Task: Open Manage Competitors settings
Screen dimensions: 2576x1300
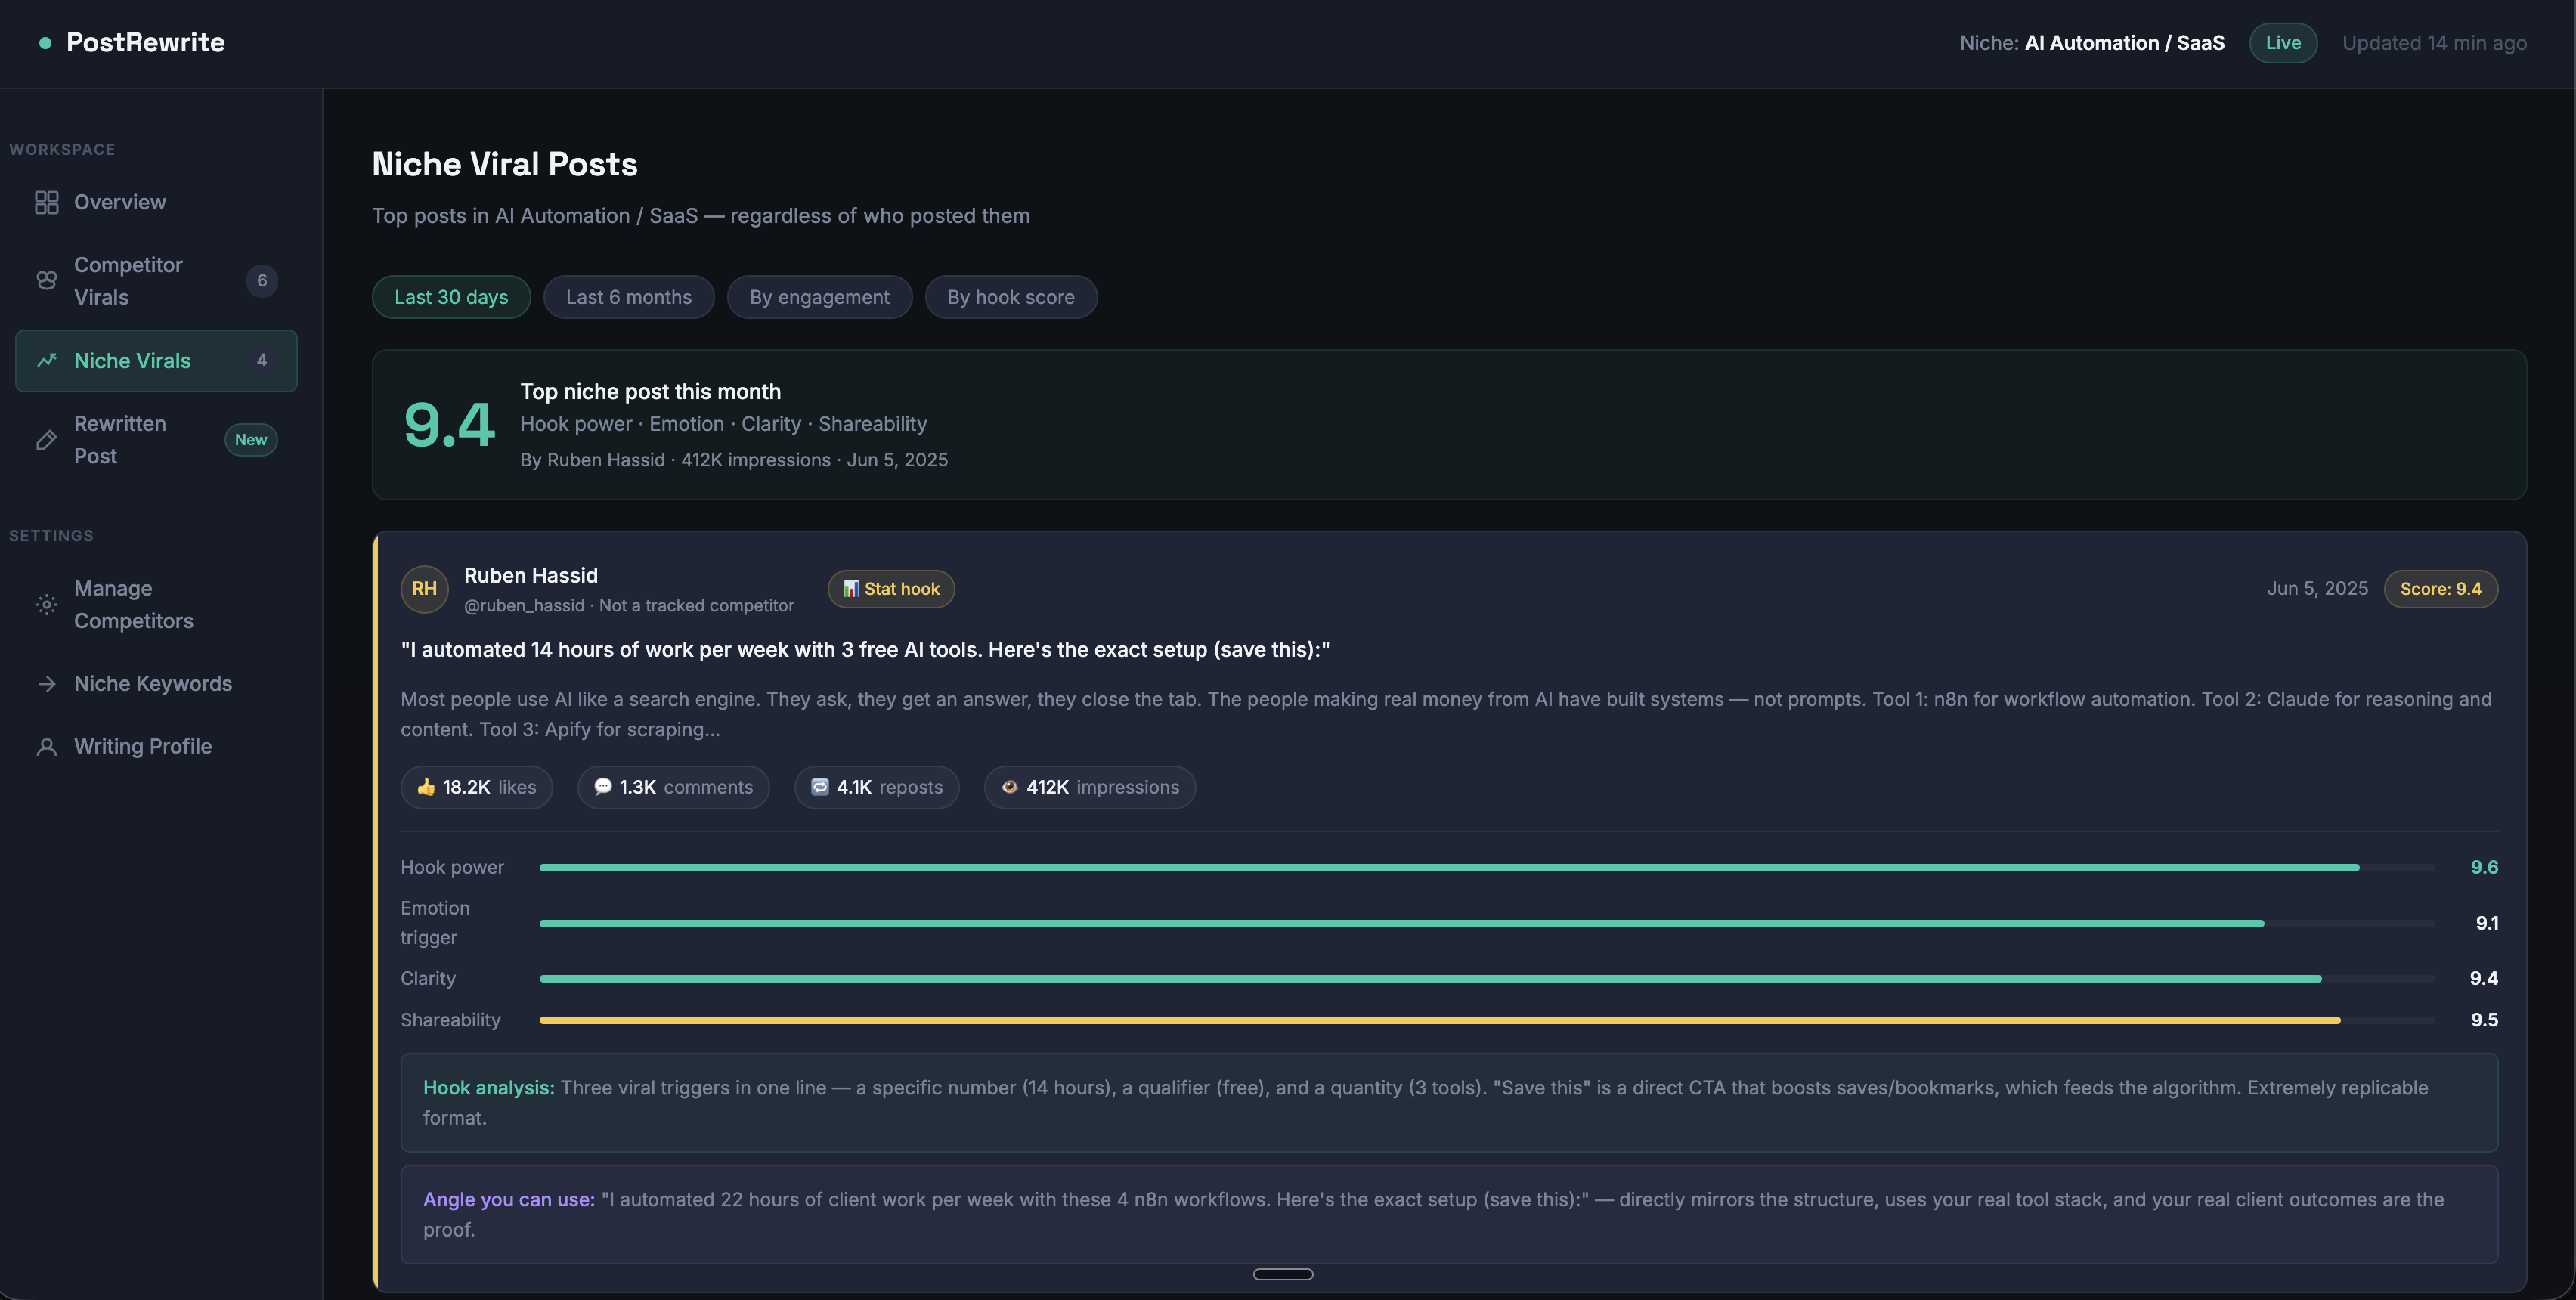Action: tap(156, 605)
